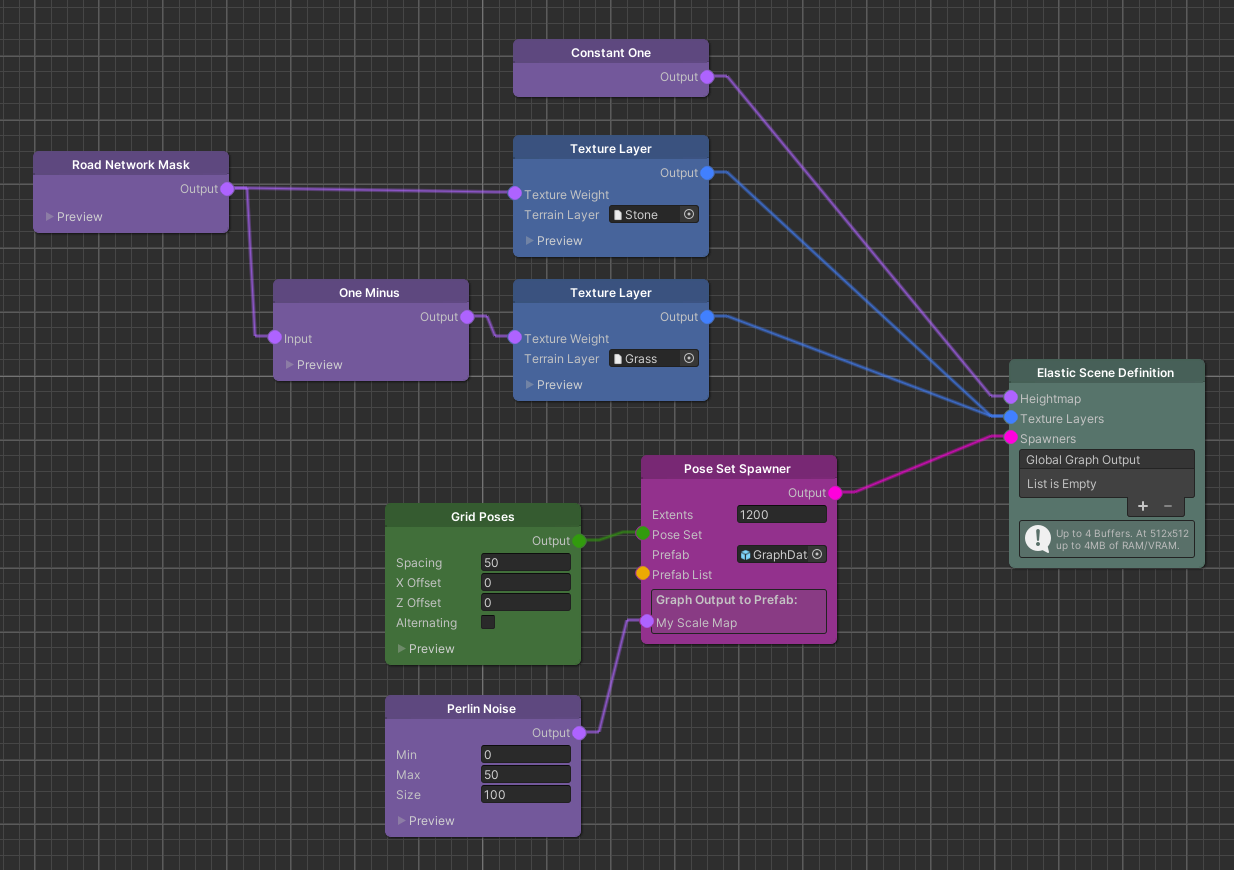Open the Stone terrain layer object picker
Screen dimensions: 1234x870
[x=688, y=214]
